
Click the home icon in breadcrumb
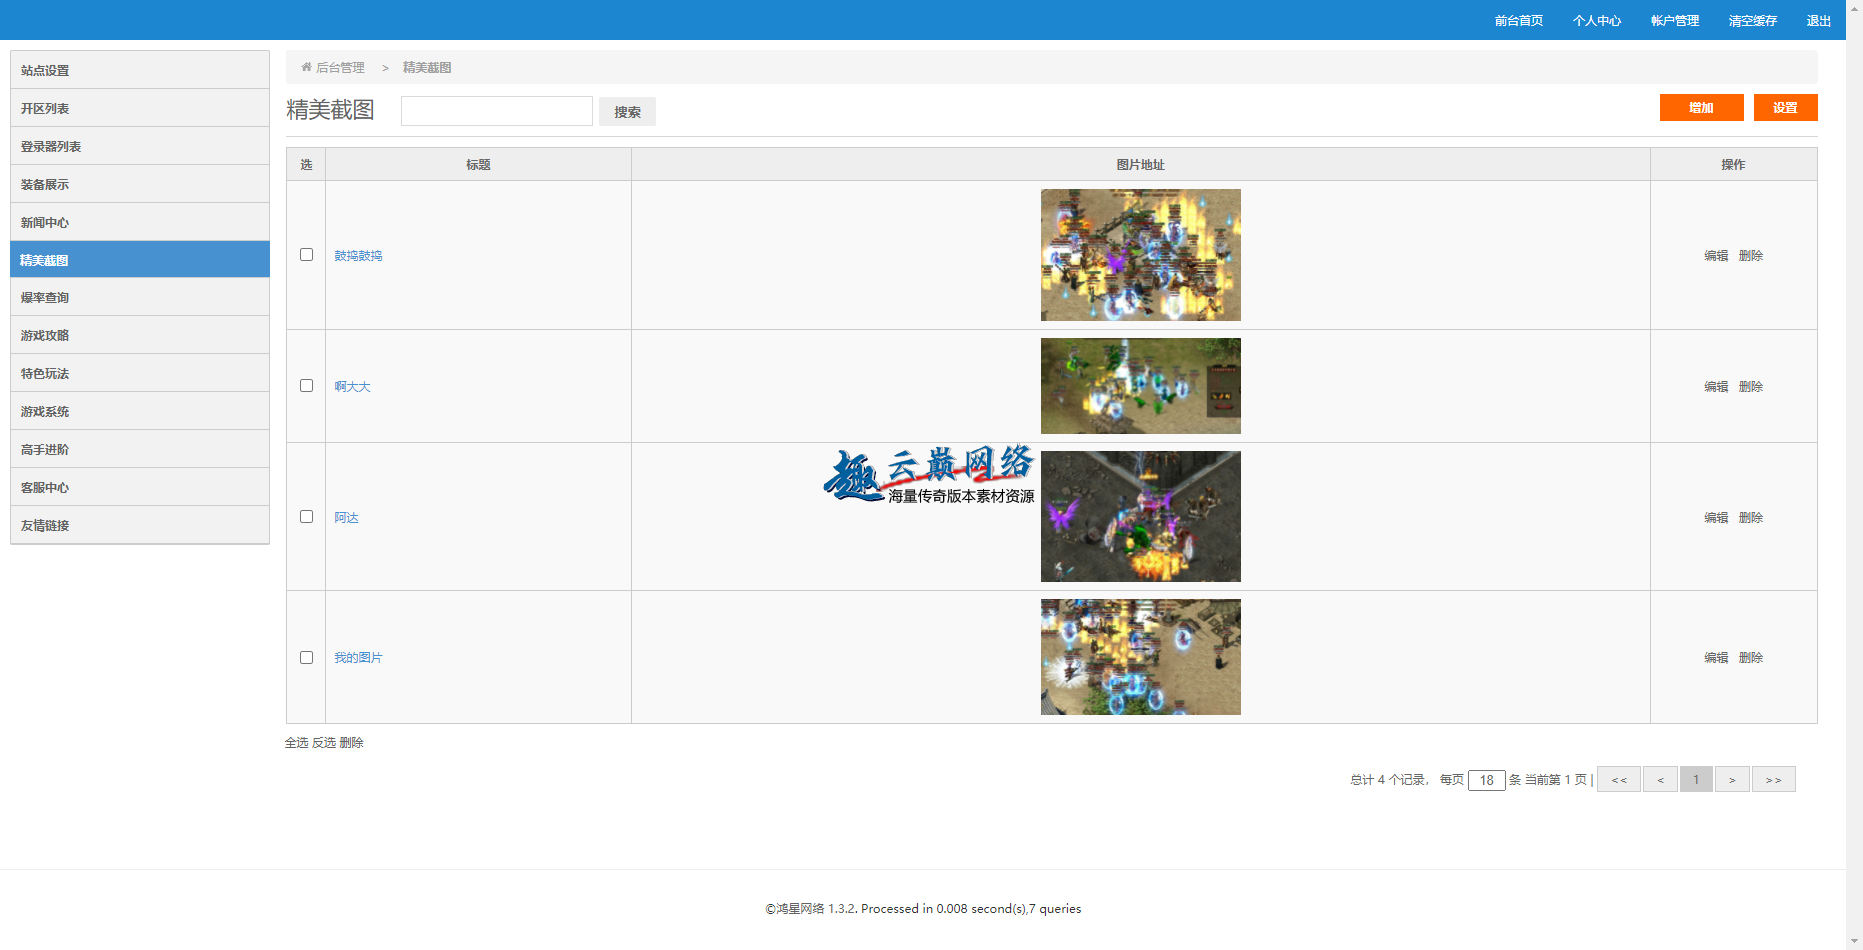[306, 67]
